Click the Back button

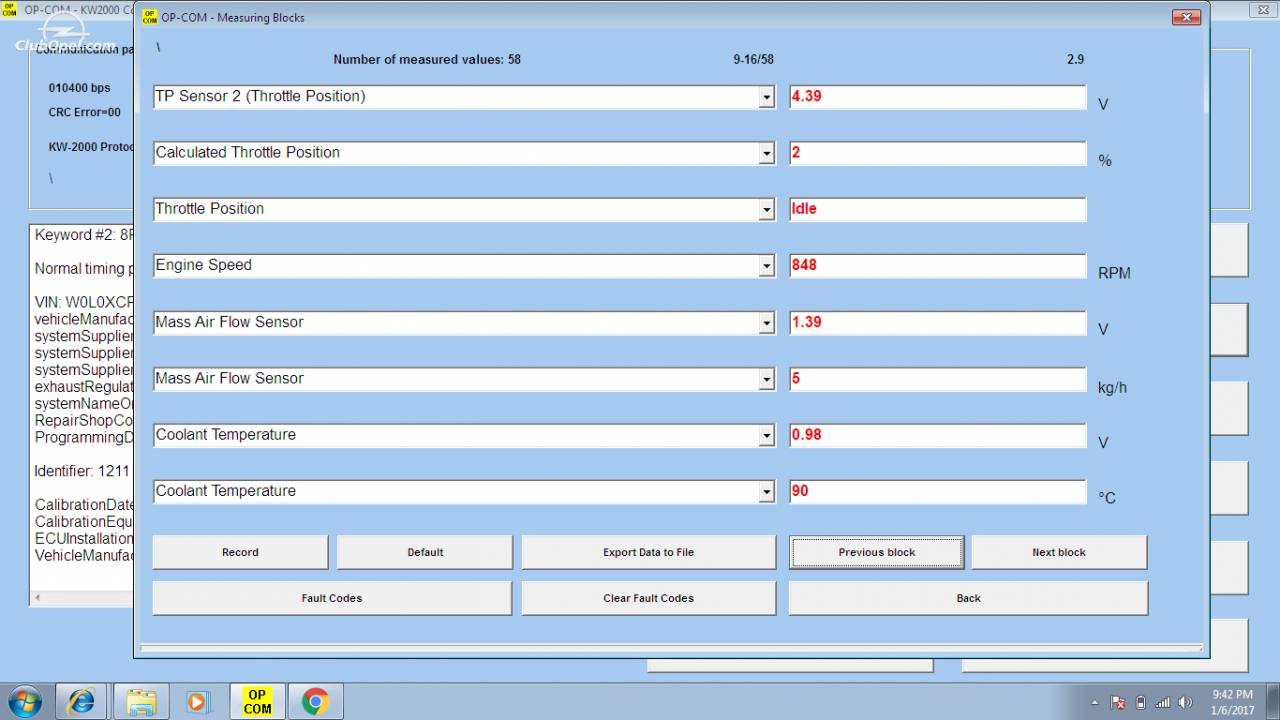coord(968,598)
